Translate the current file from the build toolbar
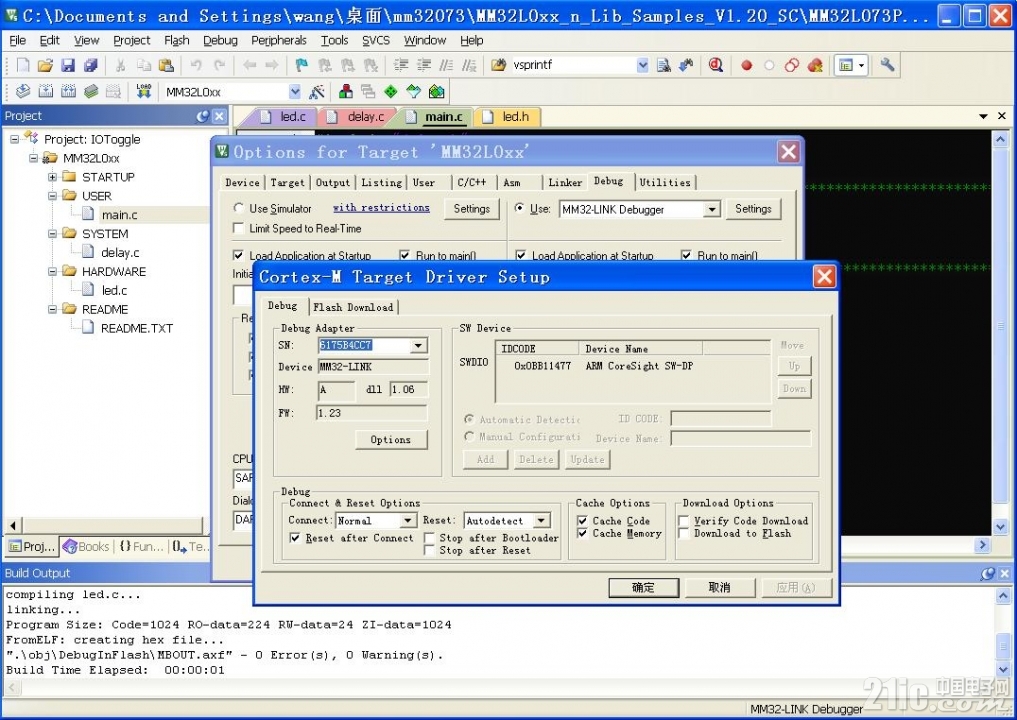The height and width of the screenshot is (720, 1017). point(23,91)
